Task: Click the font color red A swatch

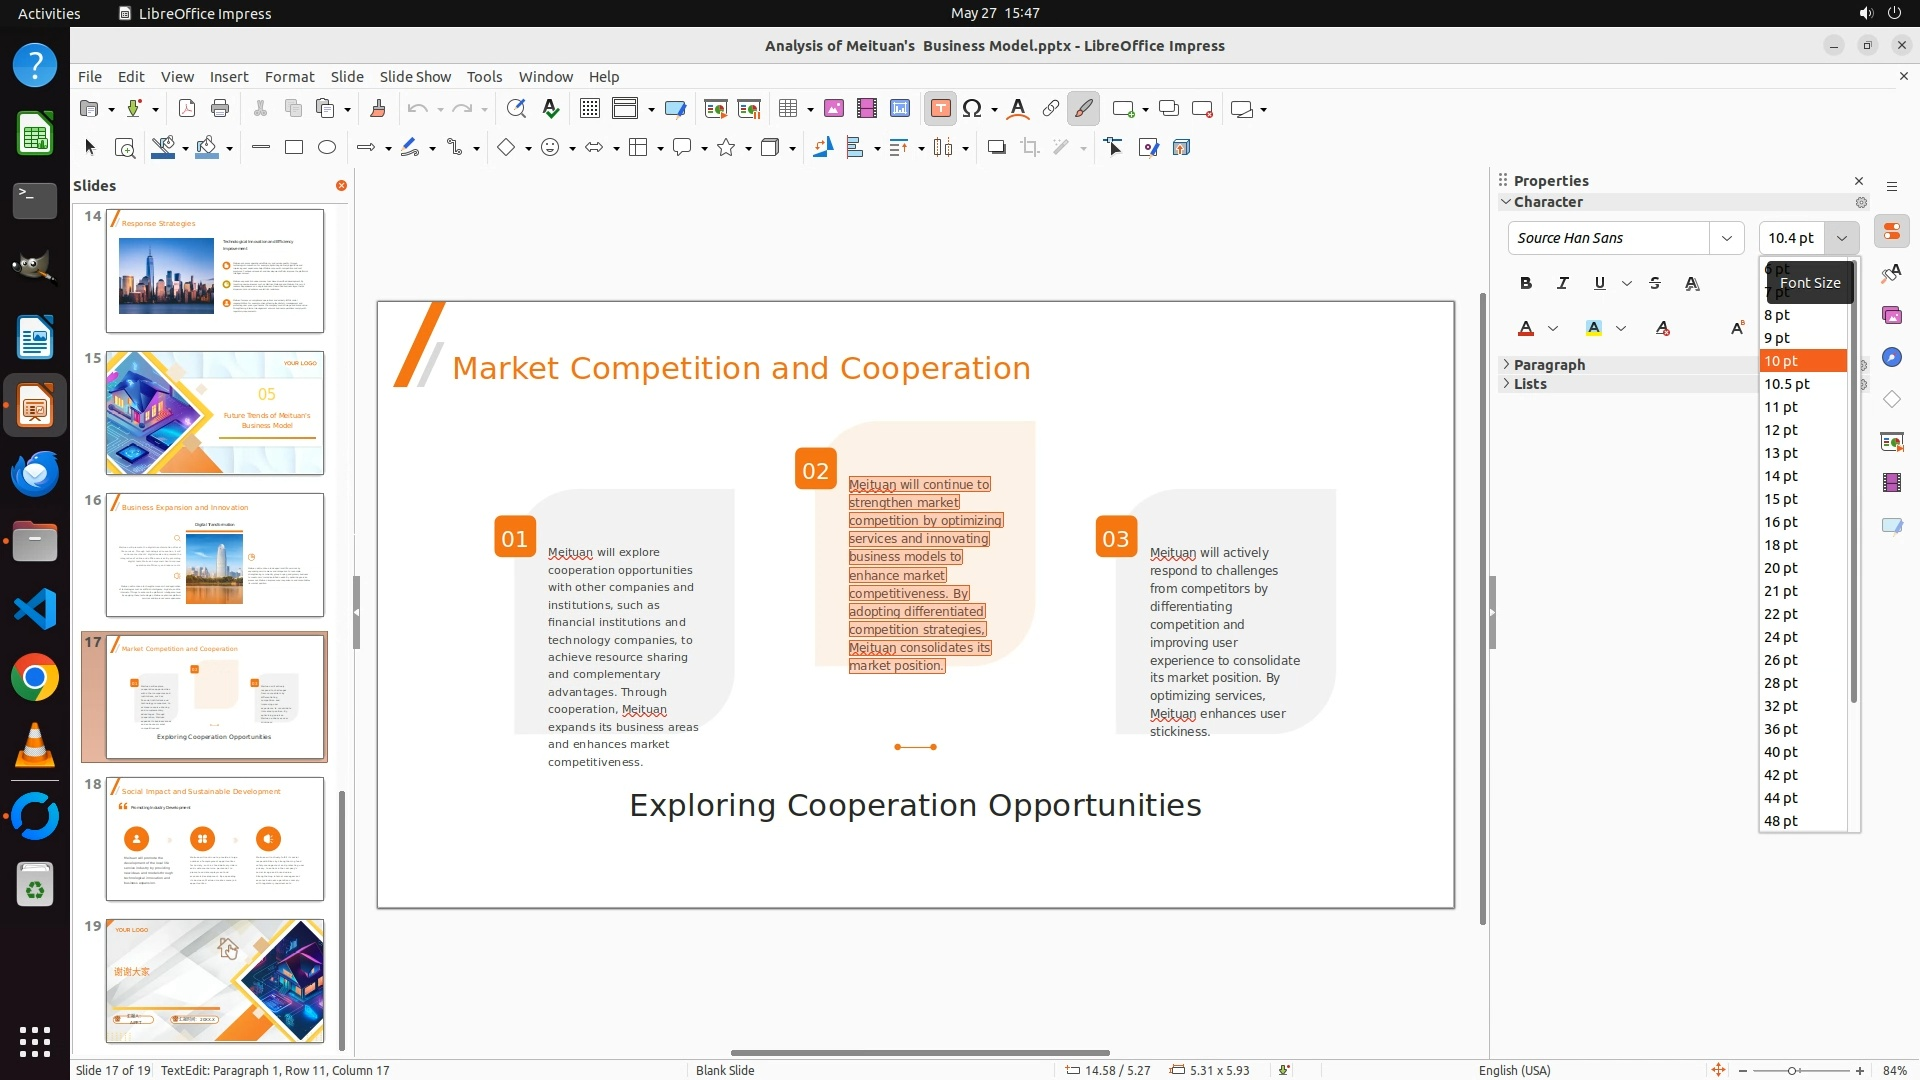Action: (x=1526, y=329)
